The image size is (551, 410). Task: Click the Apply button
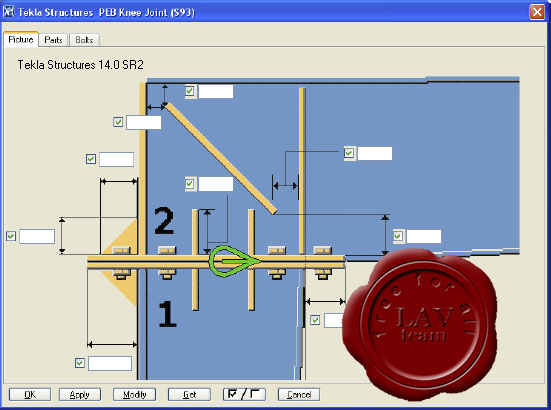click(x=80, y=395)
